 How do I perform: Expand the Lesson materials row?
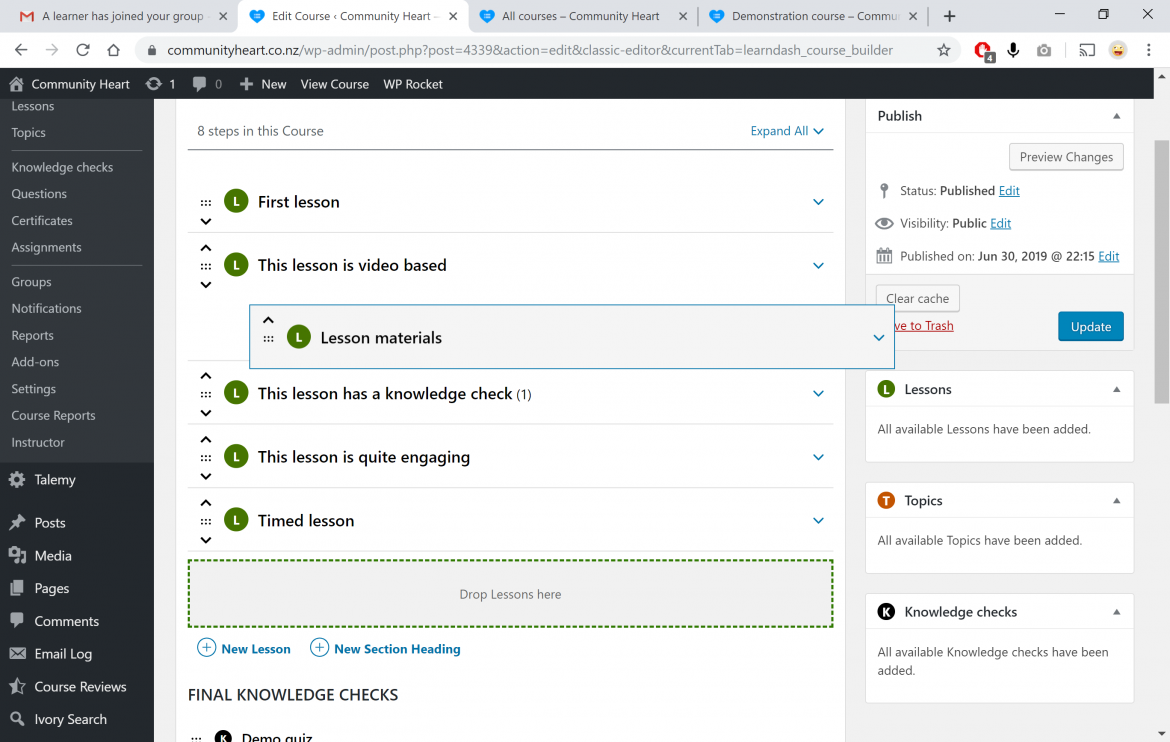[x=879, y=338]
